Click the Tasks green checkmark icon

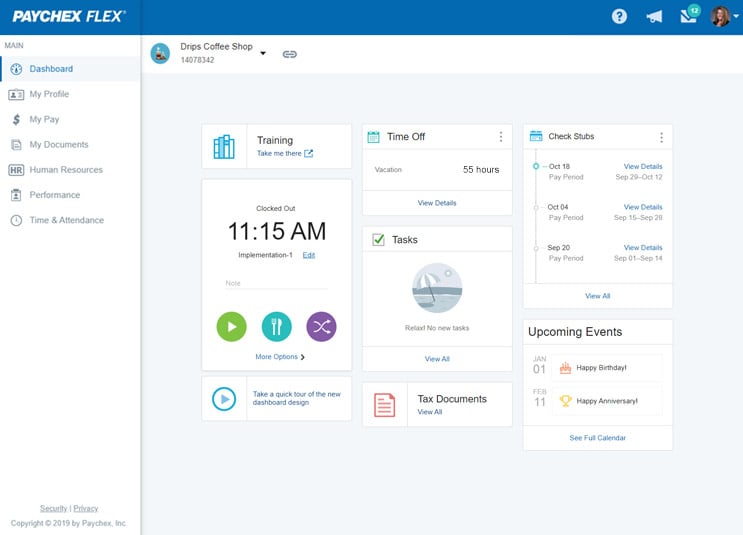(378, 239)
